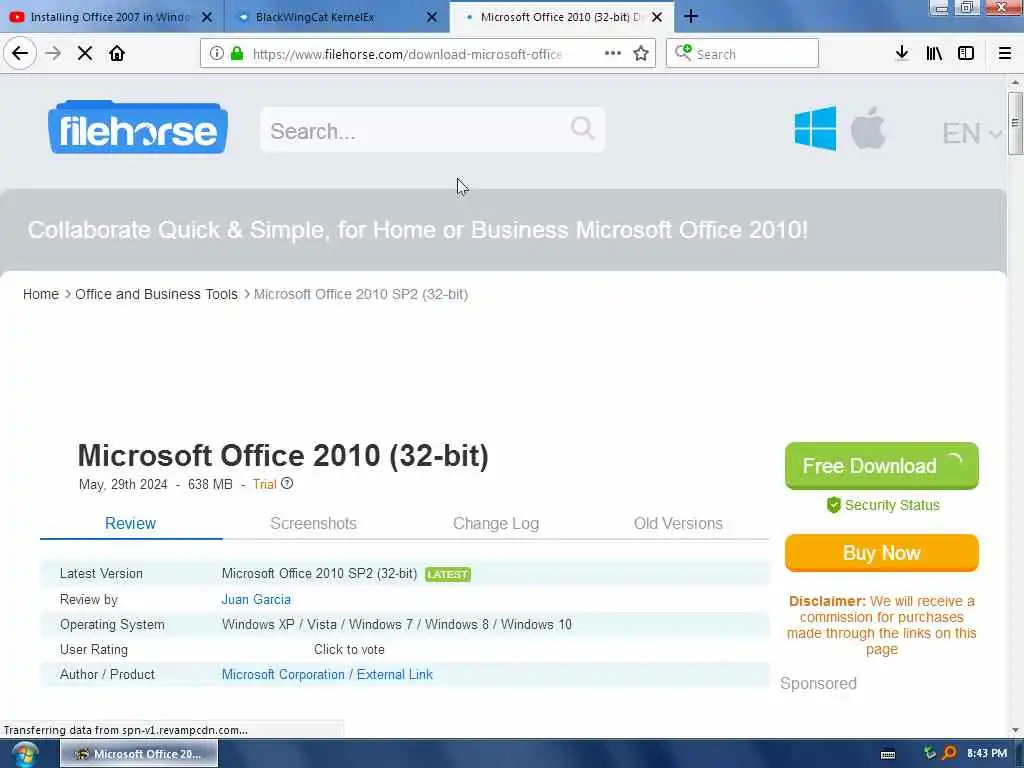
Task: Select the Apple Mac platform logo
Action: (868, 128)
